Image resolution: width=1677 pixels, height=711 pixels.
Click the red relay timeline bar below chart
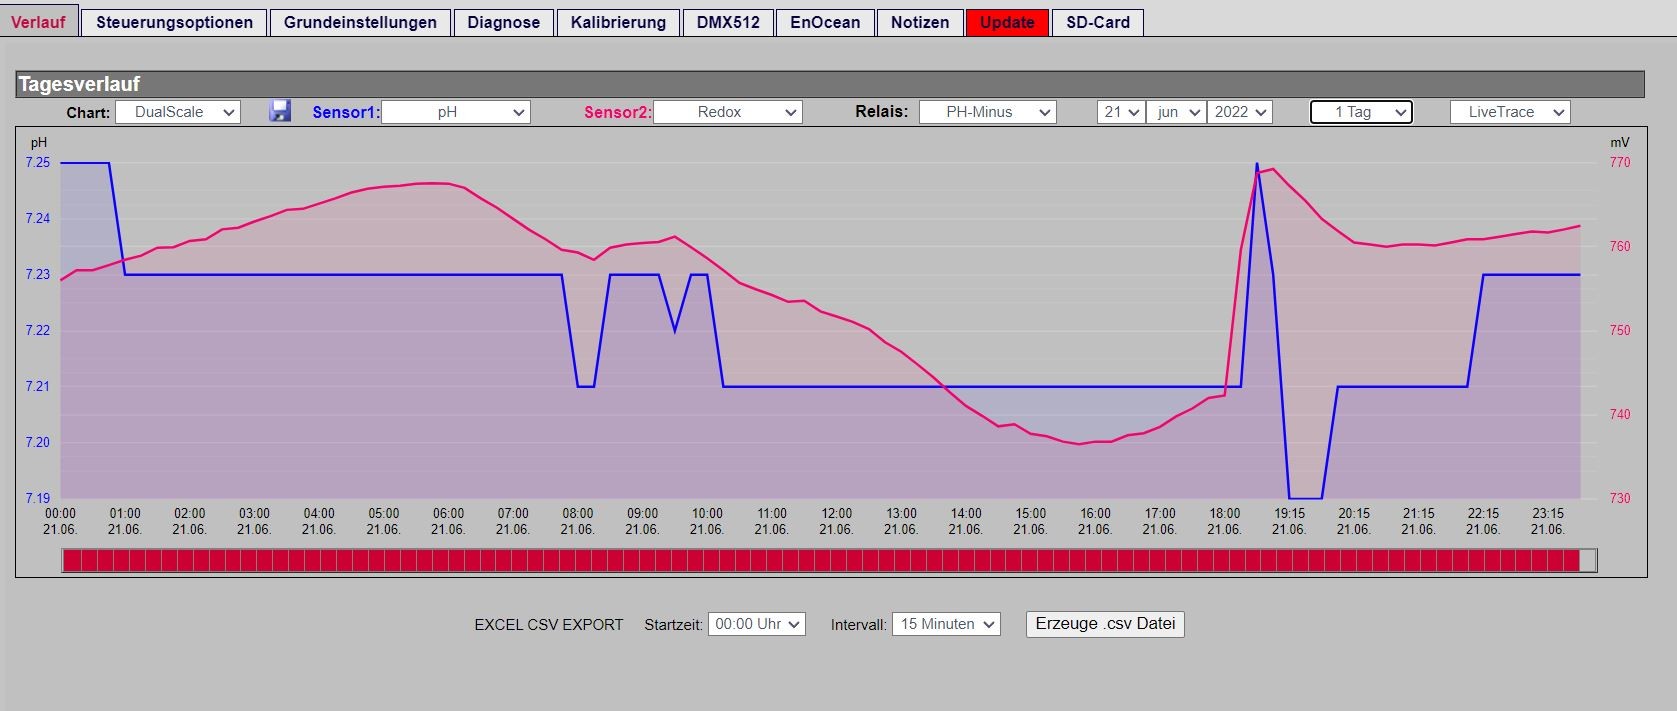coord(829,561)
